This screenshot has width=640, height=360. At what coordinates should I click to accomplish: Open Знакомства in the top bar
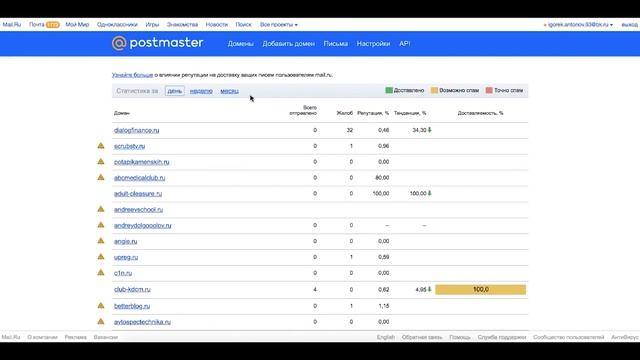pos(182,24)
